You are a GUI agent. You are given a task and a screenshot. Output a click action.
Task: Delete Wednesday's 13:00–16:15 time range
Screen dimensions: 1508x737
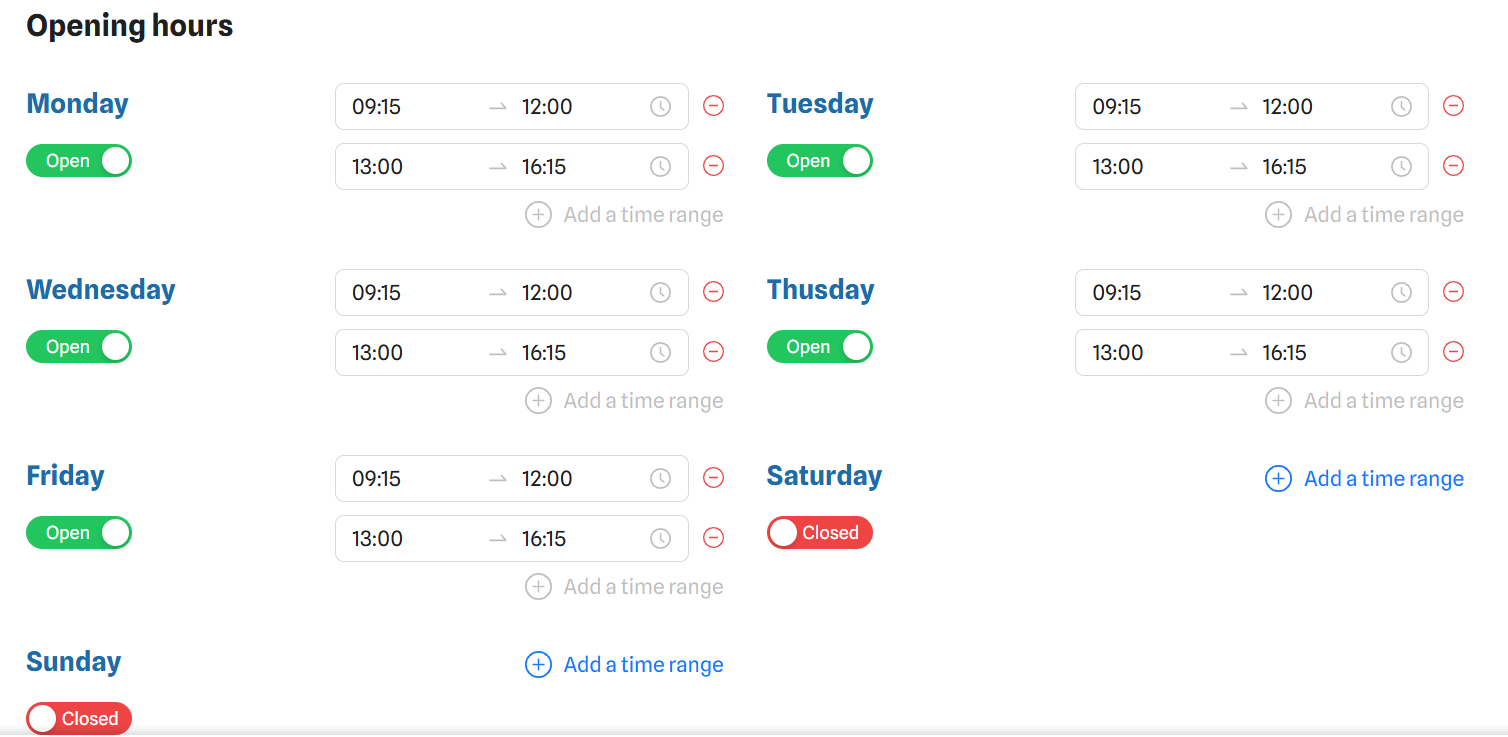(x=713, y=351)
